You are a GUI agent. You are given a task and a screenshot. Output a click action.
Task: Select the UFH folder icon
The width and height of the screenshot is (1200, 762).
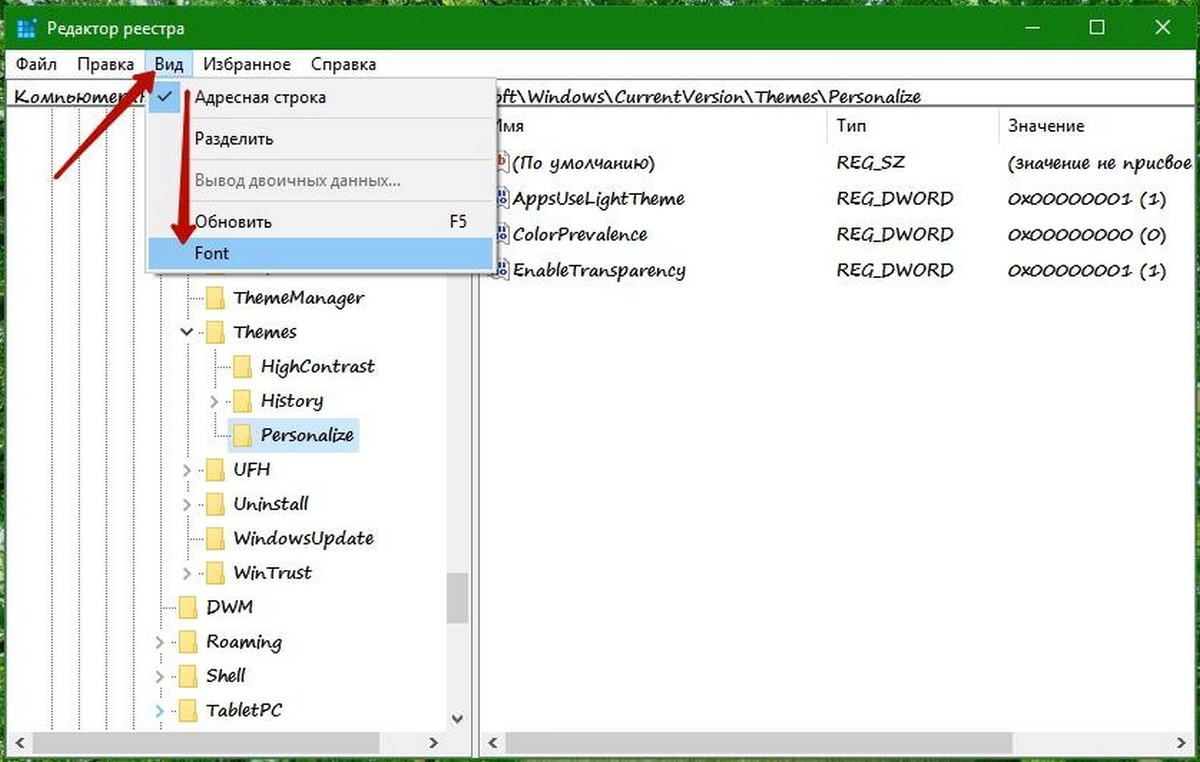point(215,470)
